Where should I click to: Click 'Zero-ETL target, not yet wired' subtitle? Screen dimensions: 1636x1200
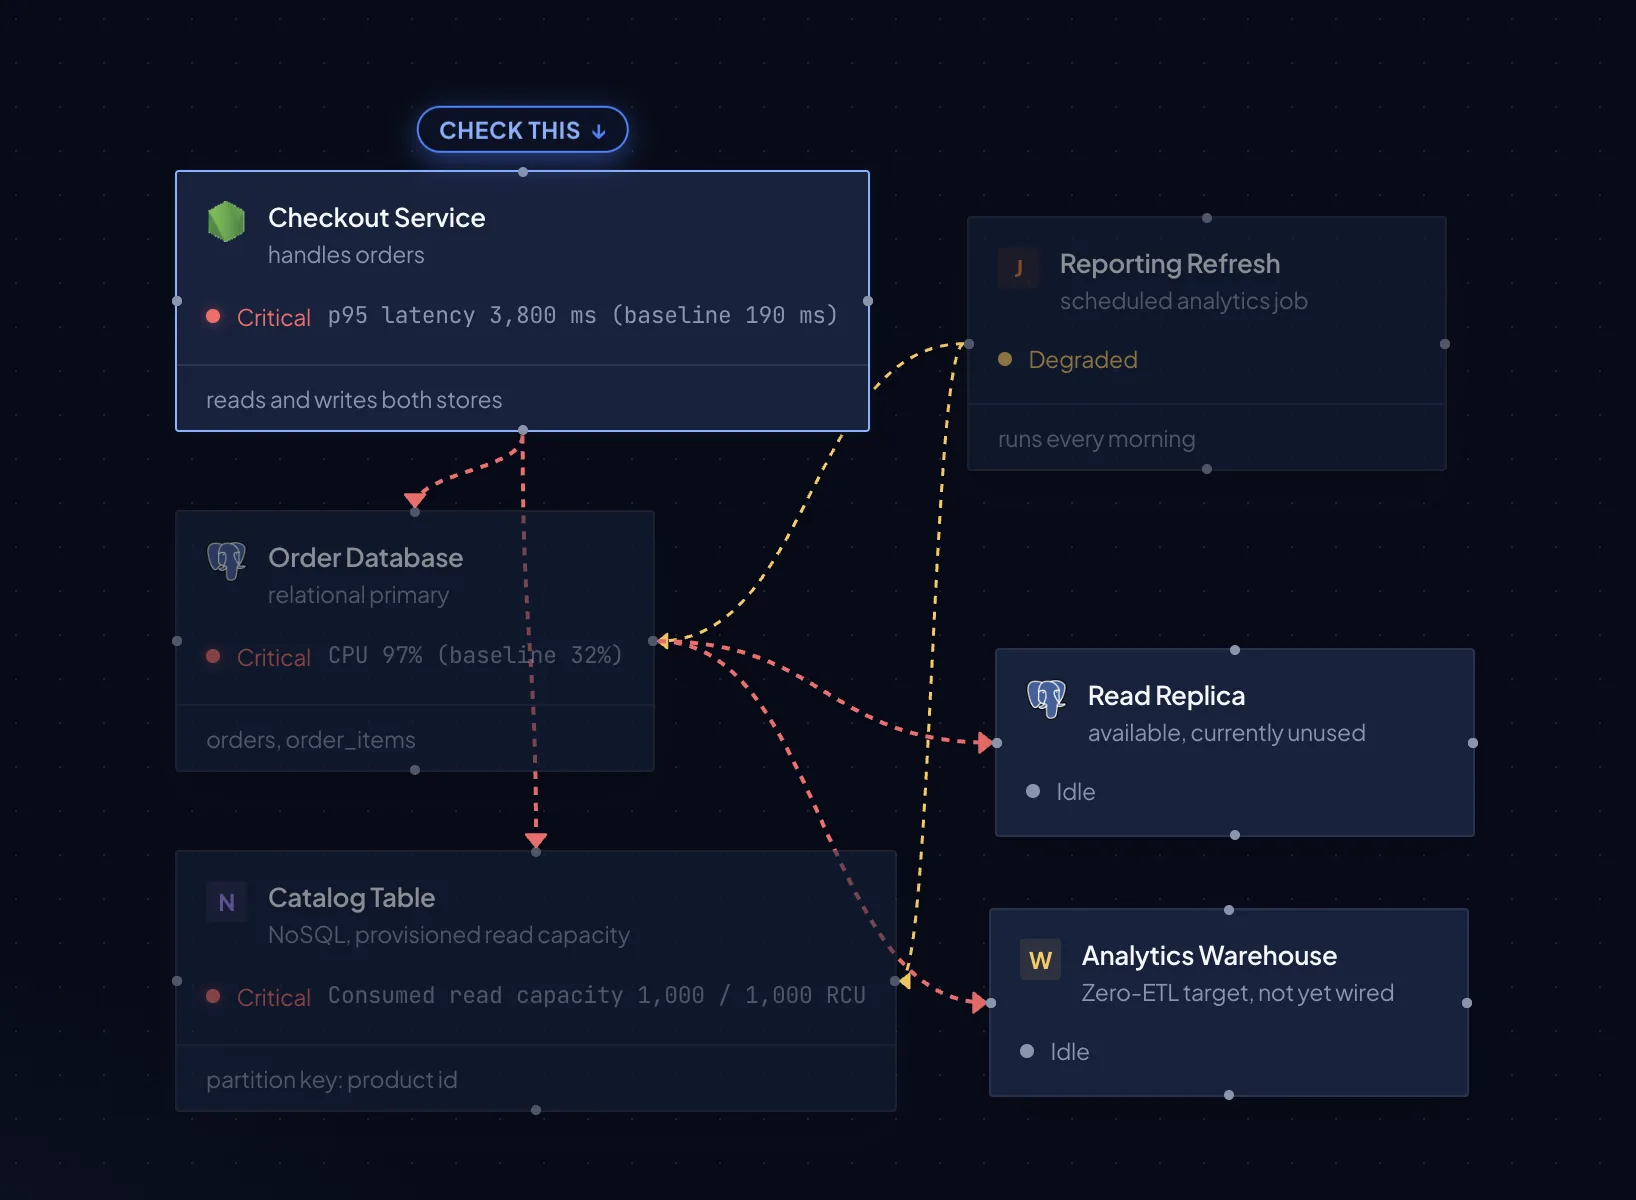[x=1237, y=993]
